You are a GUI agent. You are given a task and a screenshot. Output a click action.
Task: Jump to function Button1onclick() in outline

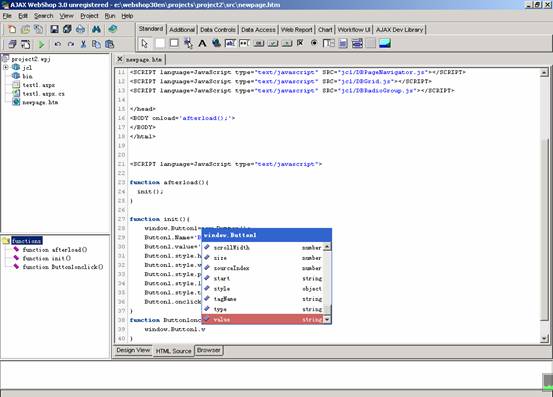63,267
